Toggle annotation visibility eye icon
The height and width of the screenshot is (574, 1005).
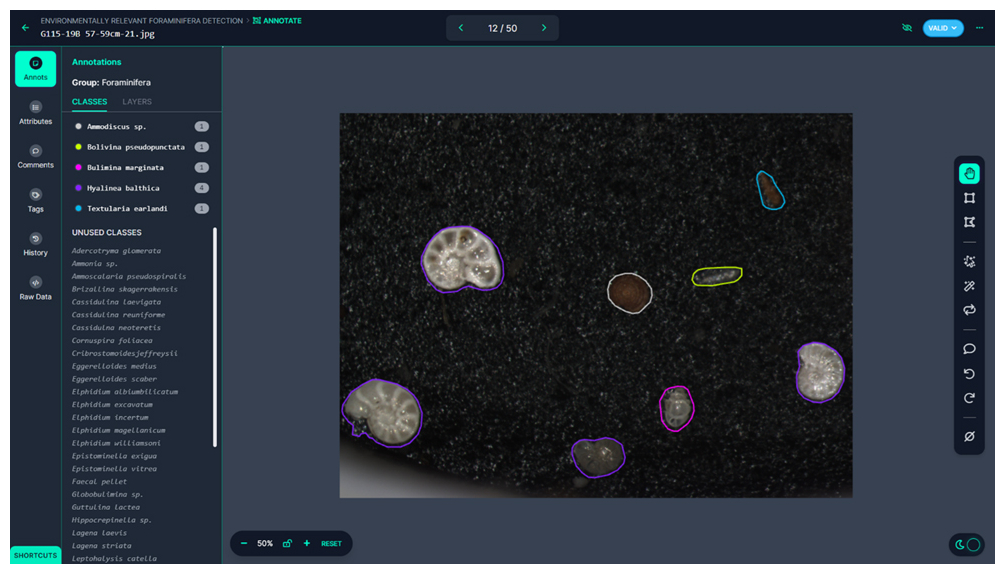(907, 28)
